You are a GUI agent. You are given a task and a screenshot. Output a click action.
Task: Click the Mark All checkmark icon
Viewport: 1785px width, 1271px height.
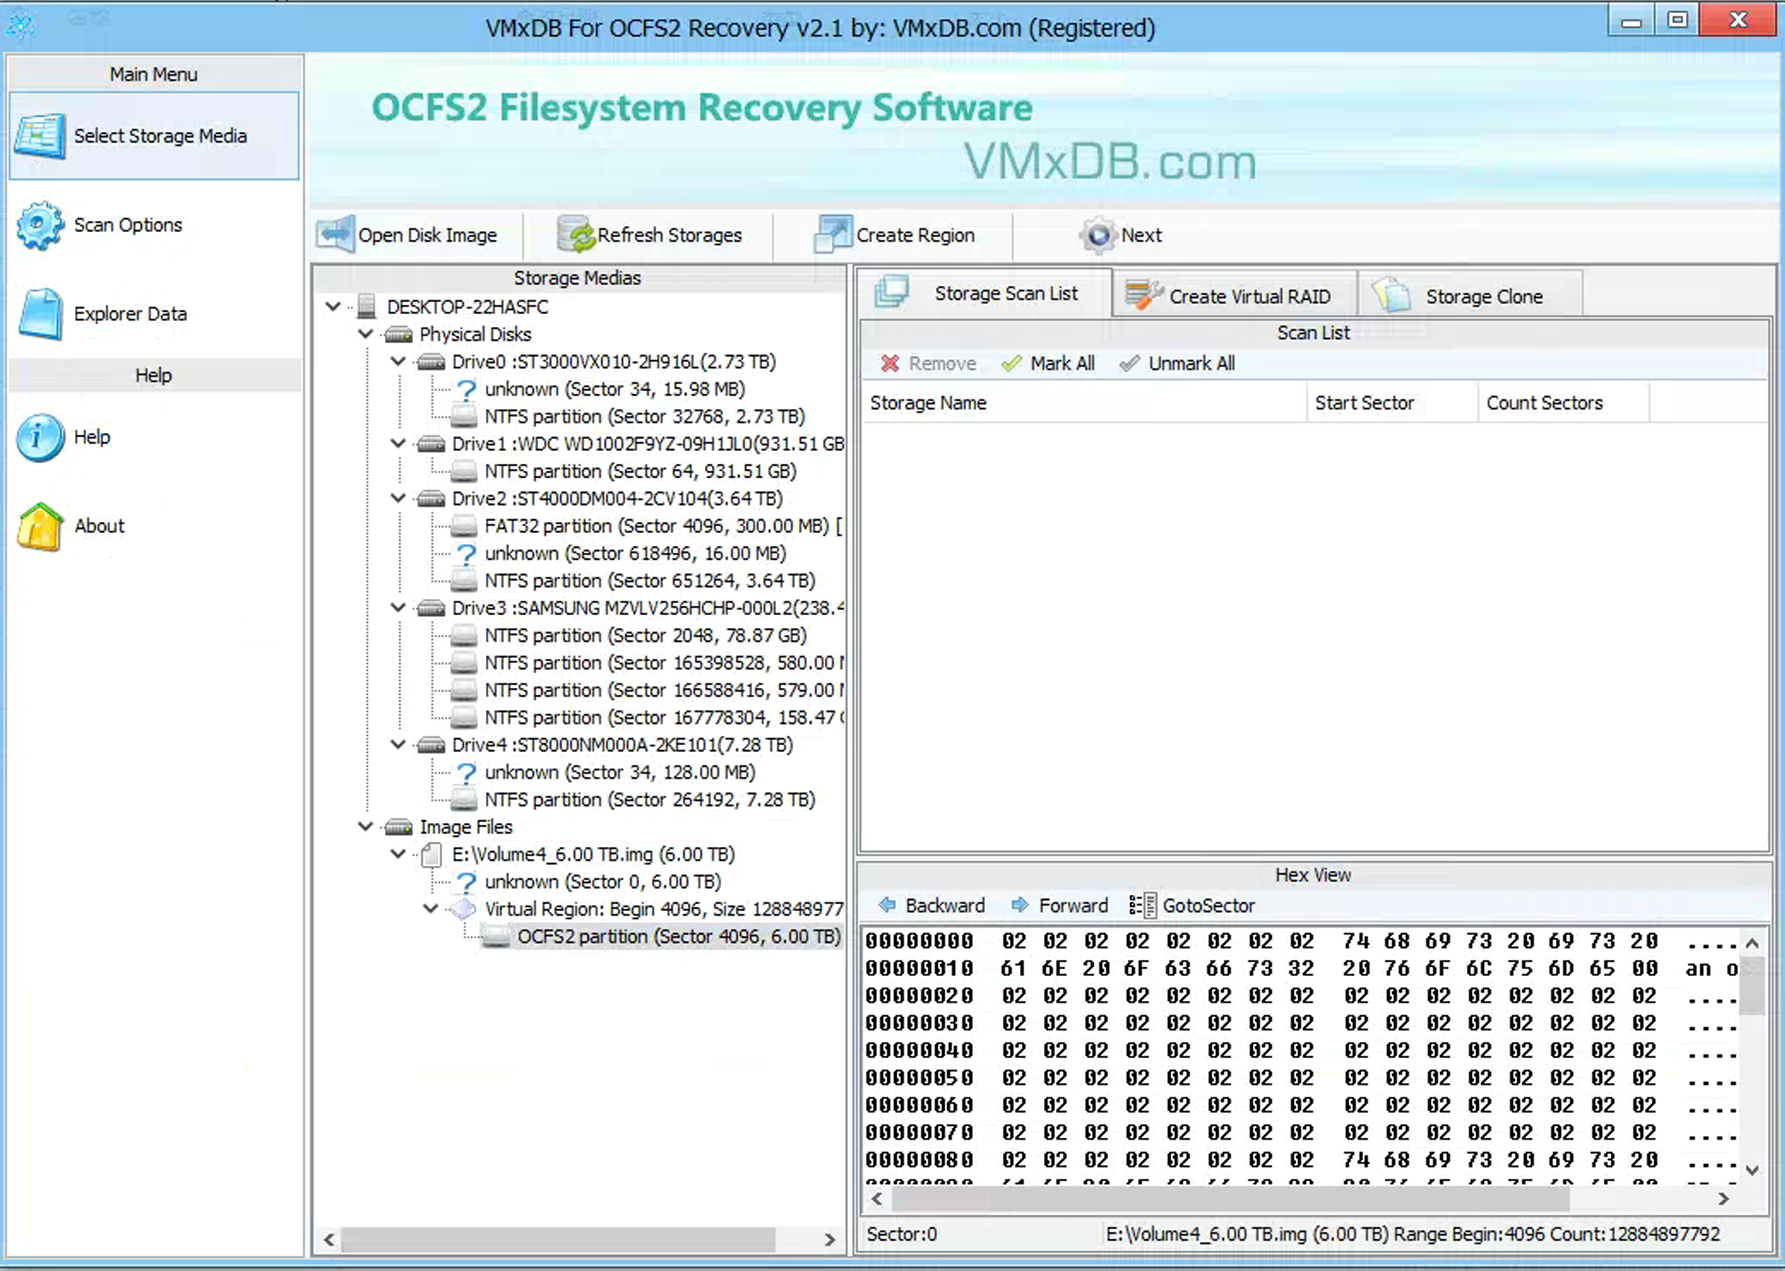1011,363
